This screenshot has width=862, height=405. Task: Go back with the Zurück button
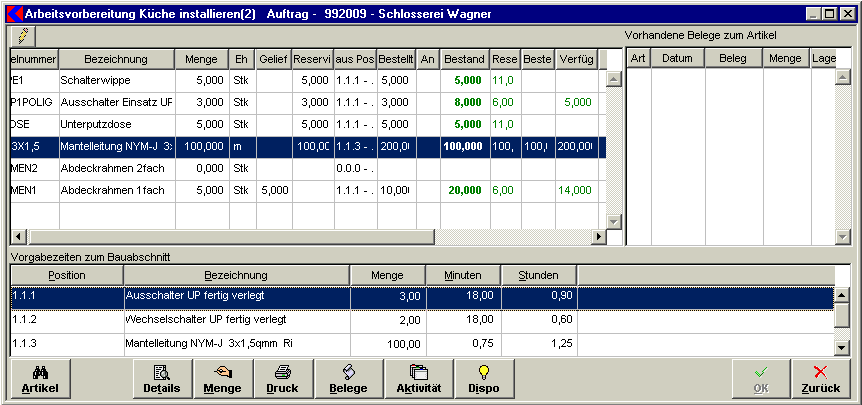(820, 378)
